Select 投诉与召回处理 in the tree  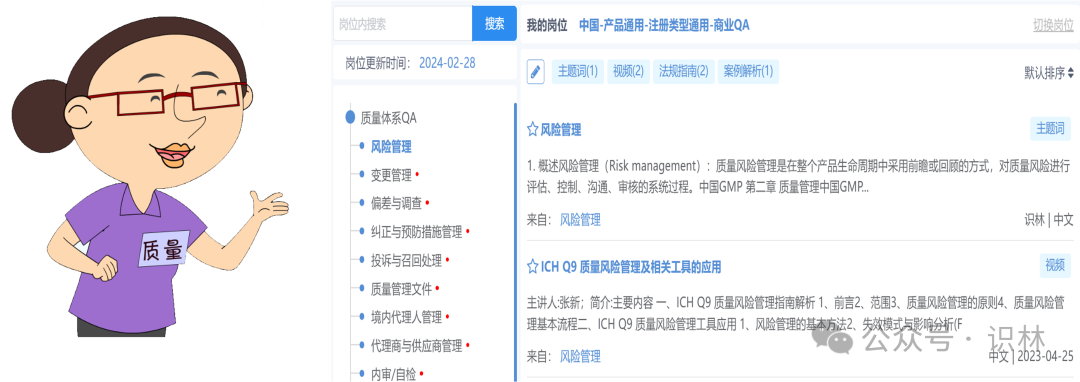point(406,260)
